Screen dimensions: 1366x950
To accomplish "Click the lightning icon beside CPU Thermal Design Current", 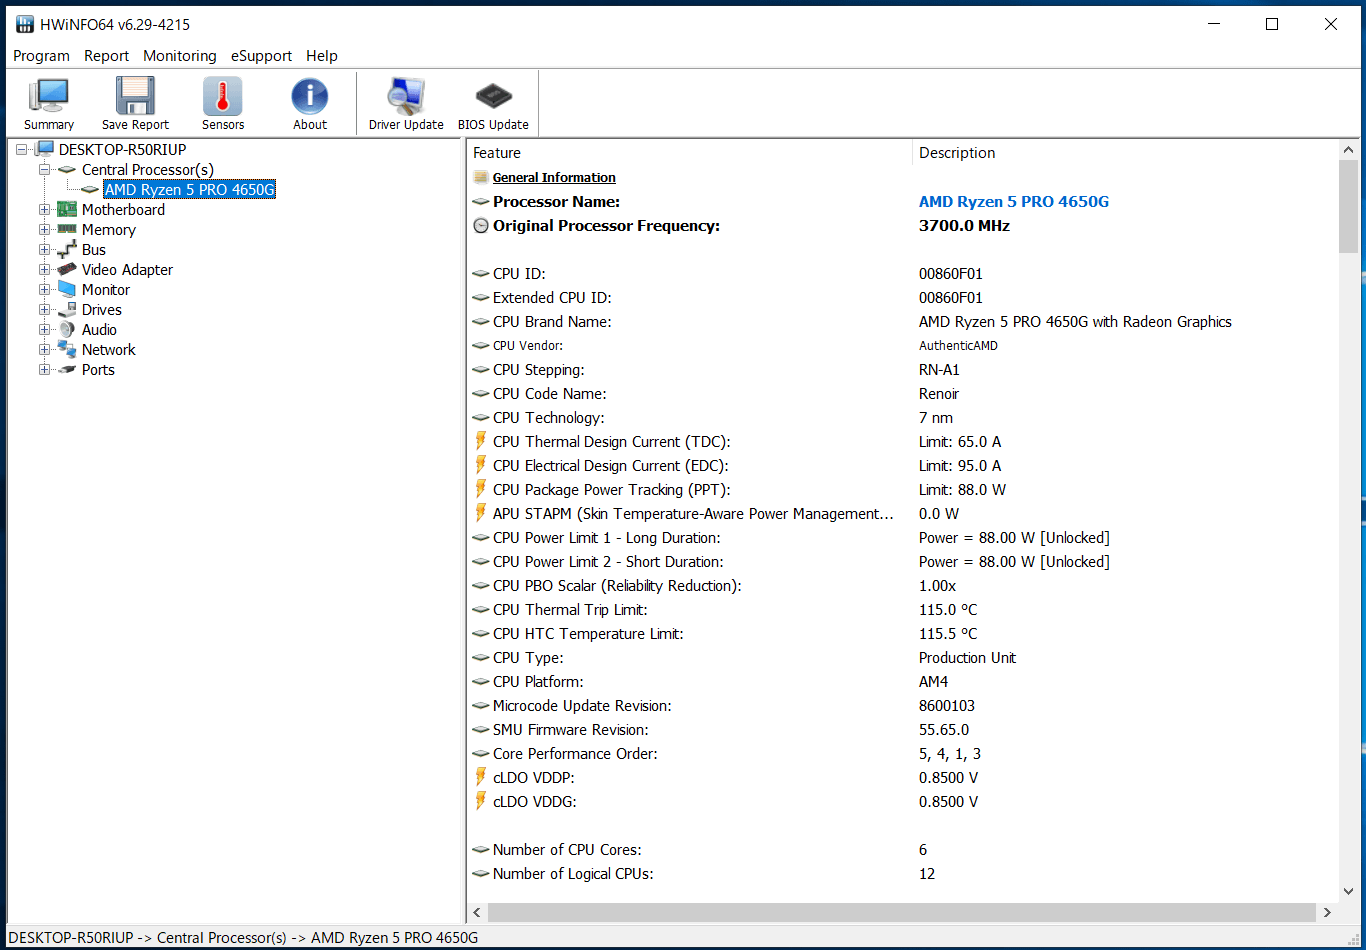I will (x=481, y=442).
